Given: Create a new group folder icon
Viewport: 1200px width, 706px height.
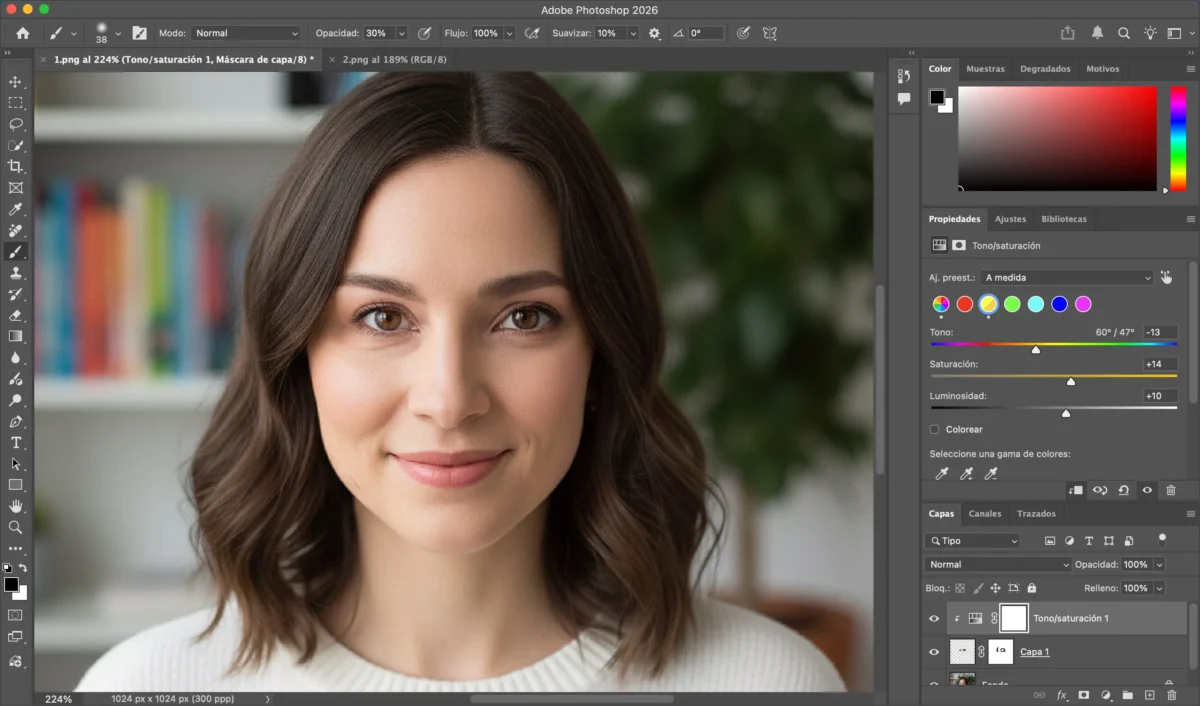Looking at the screenshot, I should click(x=1127, y=694).
